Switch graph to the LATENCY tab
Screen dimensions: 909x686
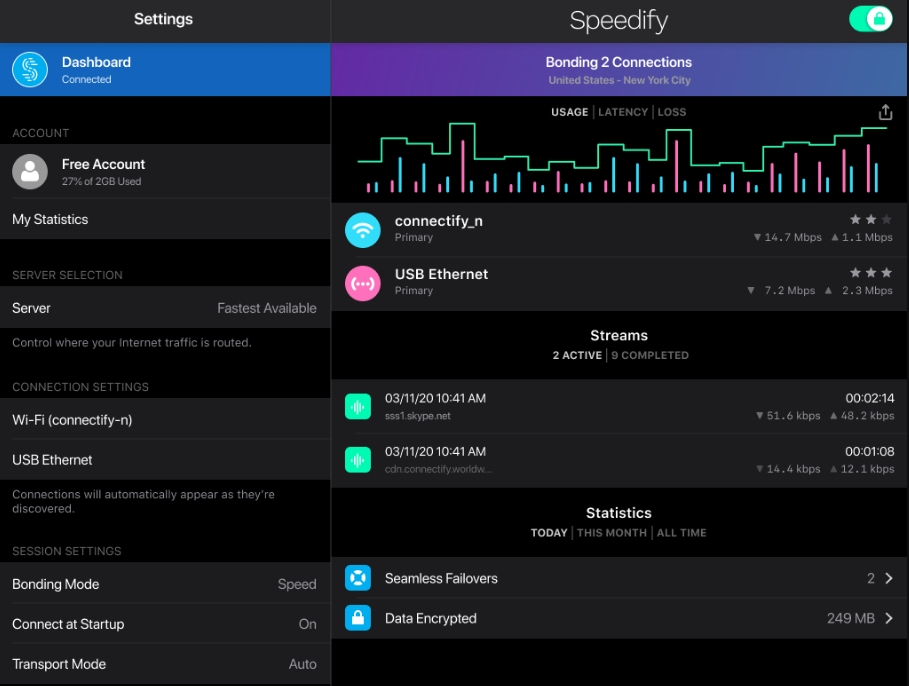(623, 112)
